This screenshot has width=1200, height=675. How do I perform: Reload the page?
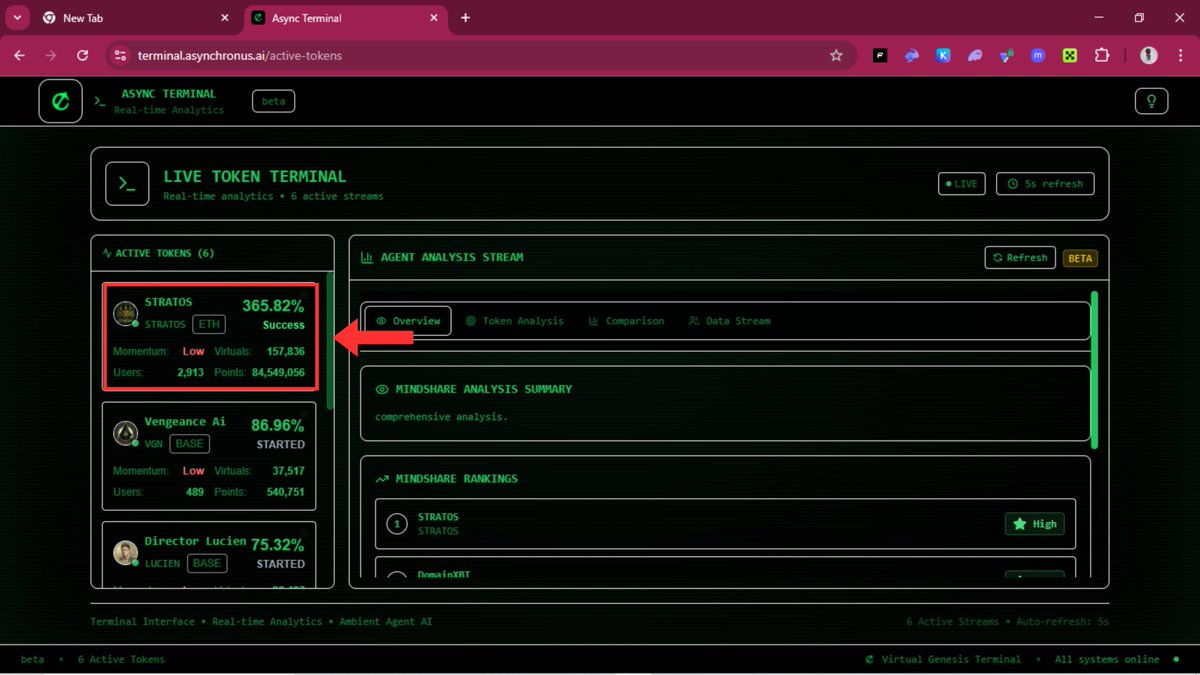pyautogui.click(x=83, y=56)
